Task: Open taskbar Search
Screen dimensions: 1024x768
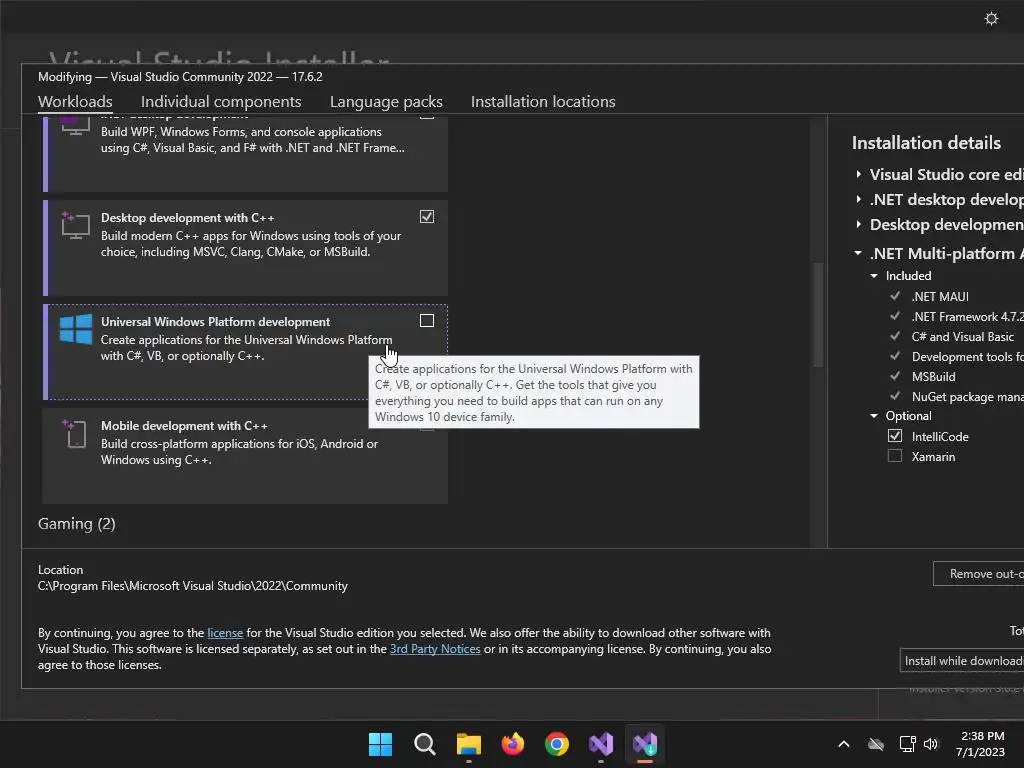Action: [x=424, y=744]
